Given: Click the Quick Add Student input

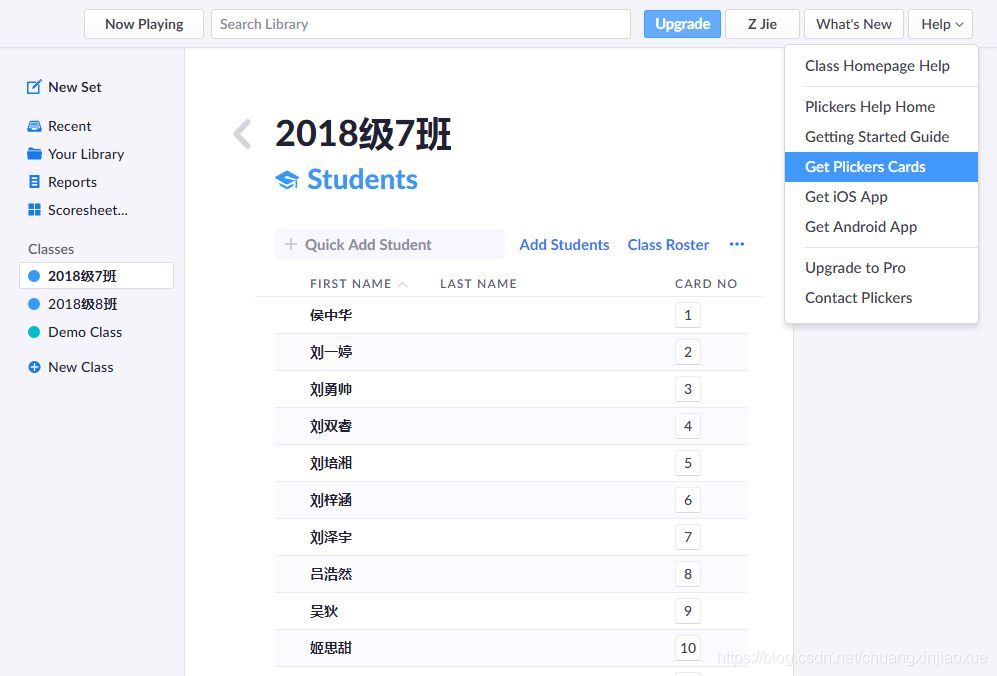Looking at the screenshot, I should click(x=390, y=244).
